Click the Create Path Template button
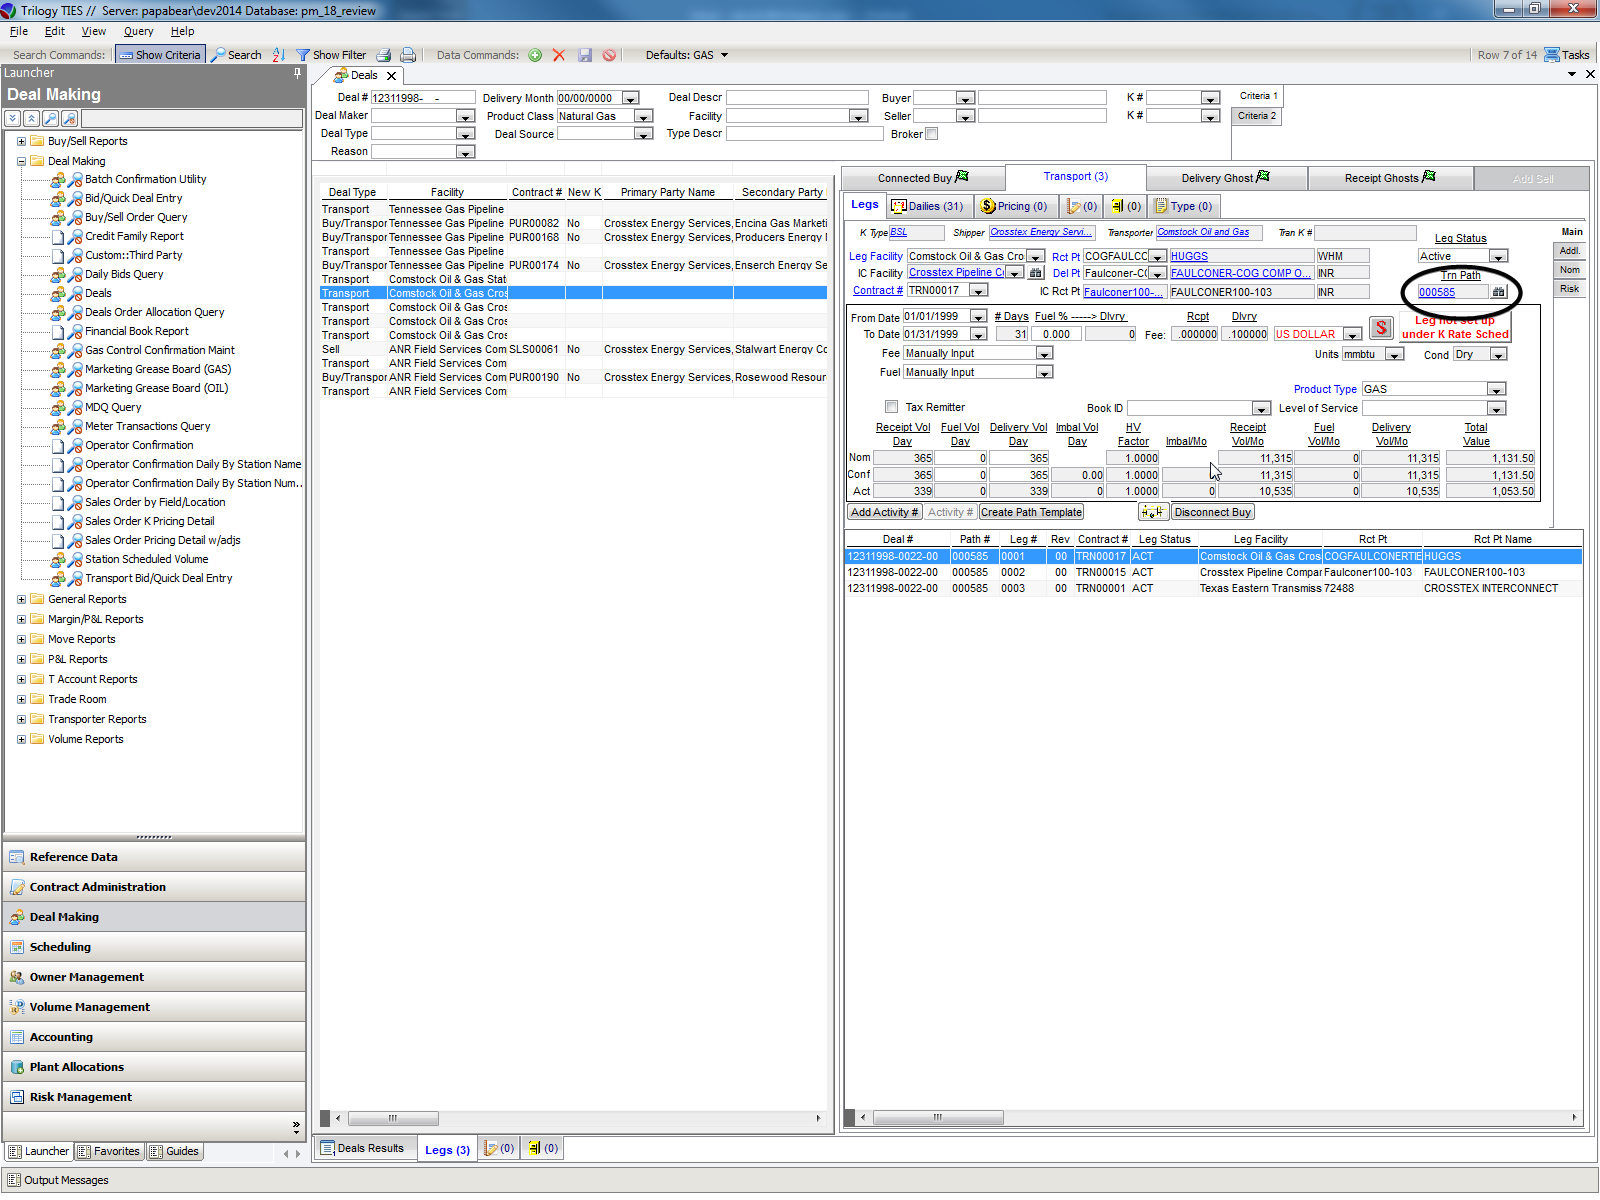 (x=1031, y=512)
